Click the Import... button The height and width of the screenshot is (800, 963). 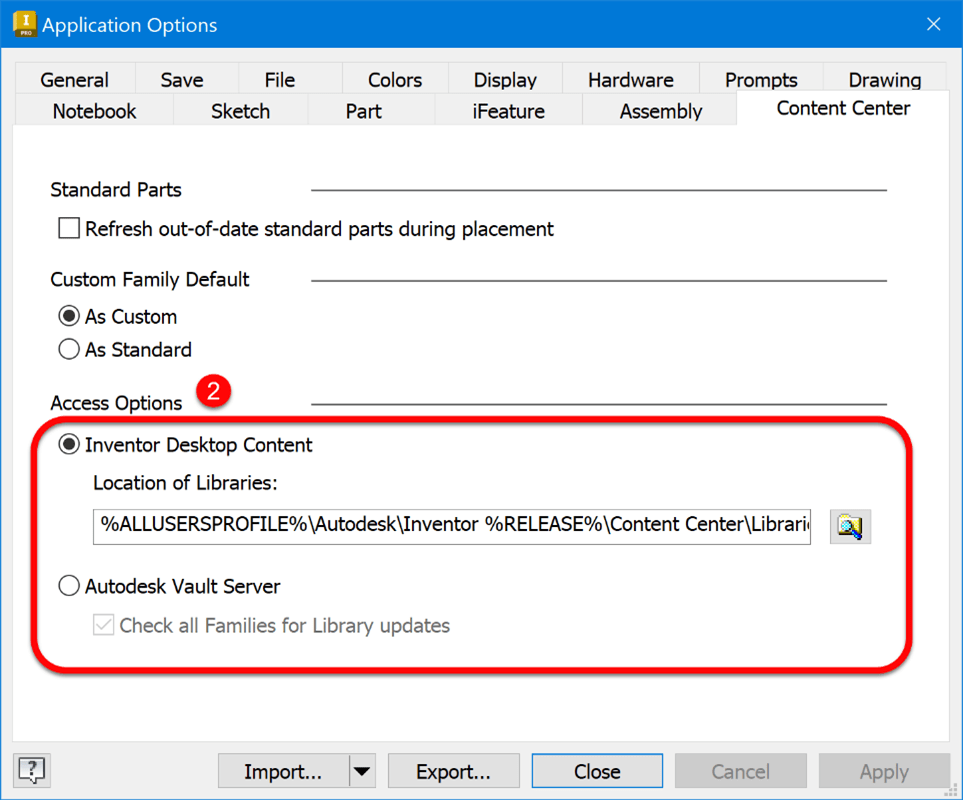click(x=283, y=771)
